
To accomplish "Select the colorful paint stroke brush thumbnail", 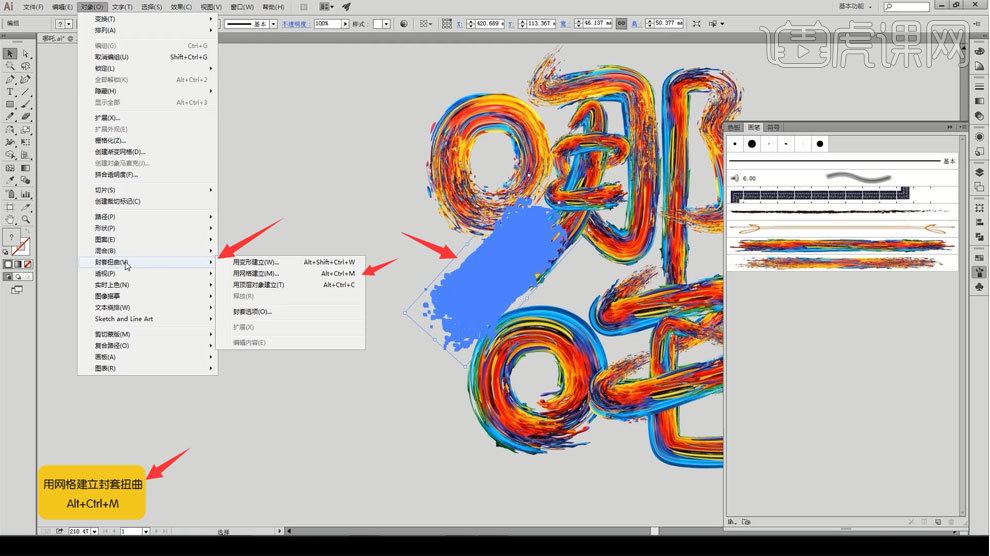I will coord(839,244).
